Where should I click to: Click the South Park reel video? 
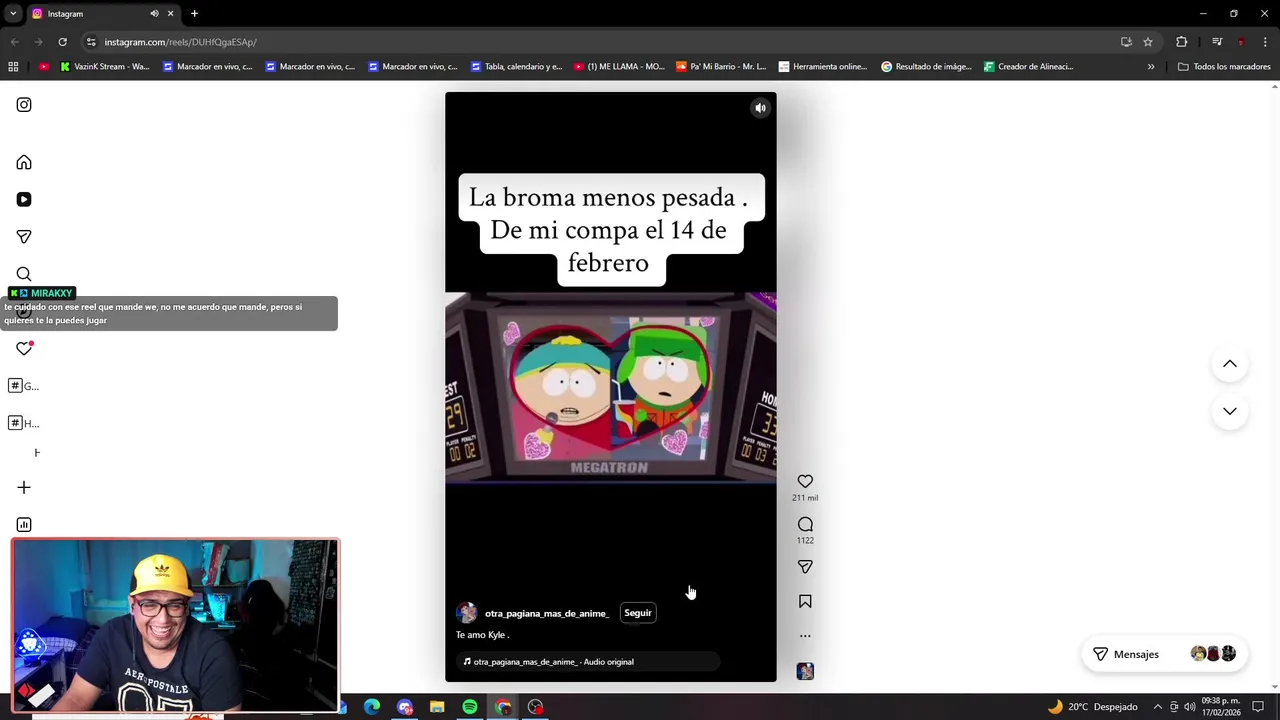(x=610, y=388)
